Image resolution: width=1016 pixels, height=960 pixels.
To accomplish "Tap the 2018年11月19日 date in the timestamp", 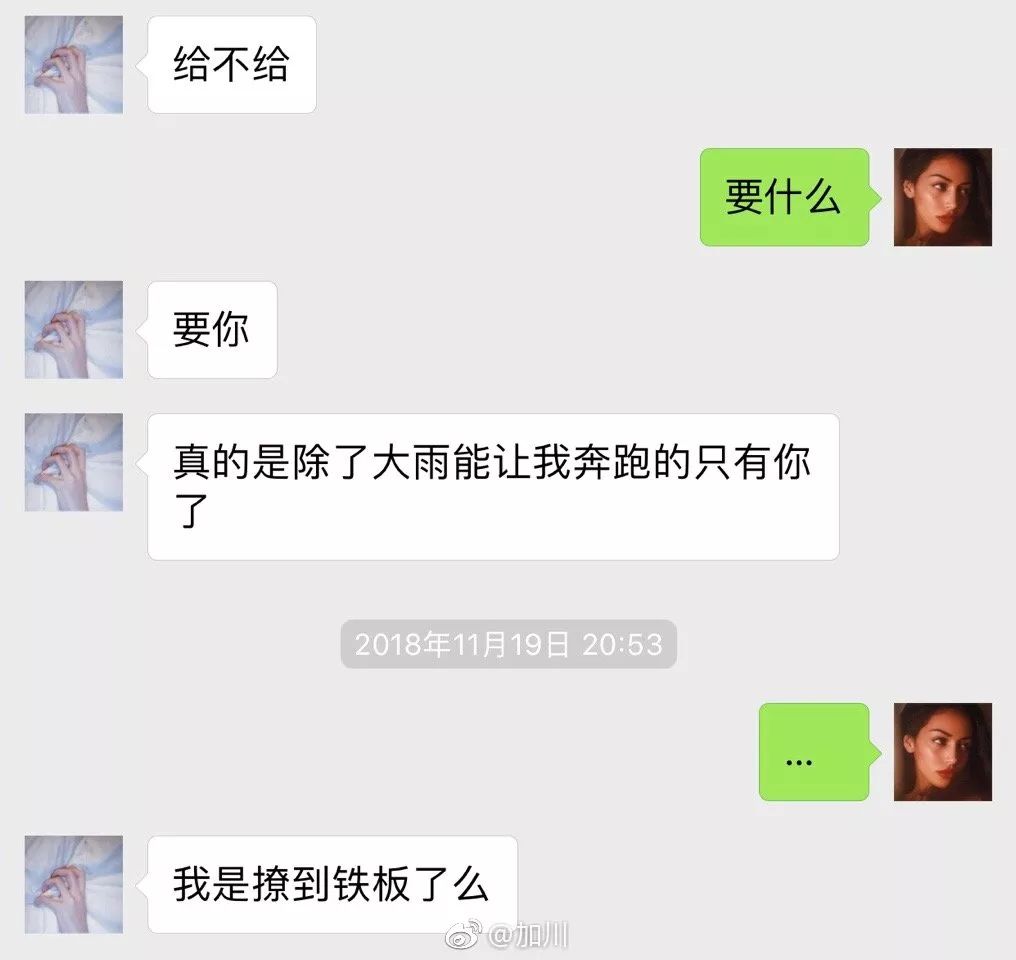I will coord(462,645).
